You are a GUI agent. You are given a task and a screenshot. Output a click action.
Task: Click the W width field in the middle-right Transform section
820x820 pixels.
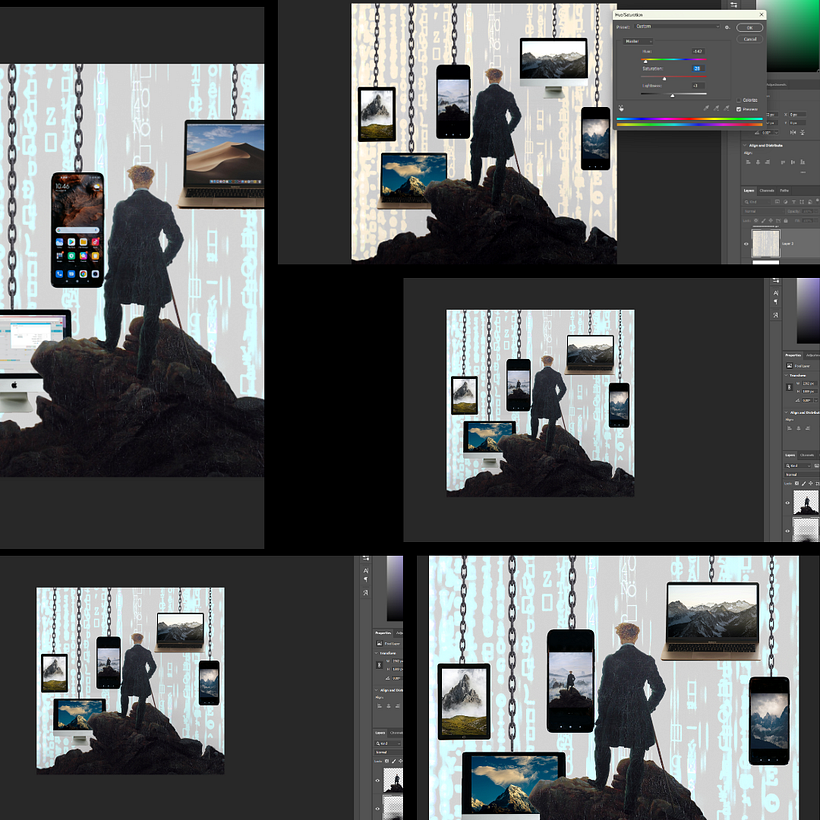809,383
